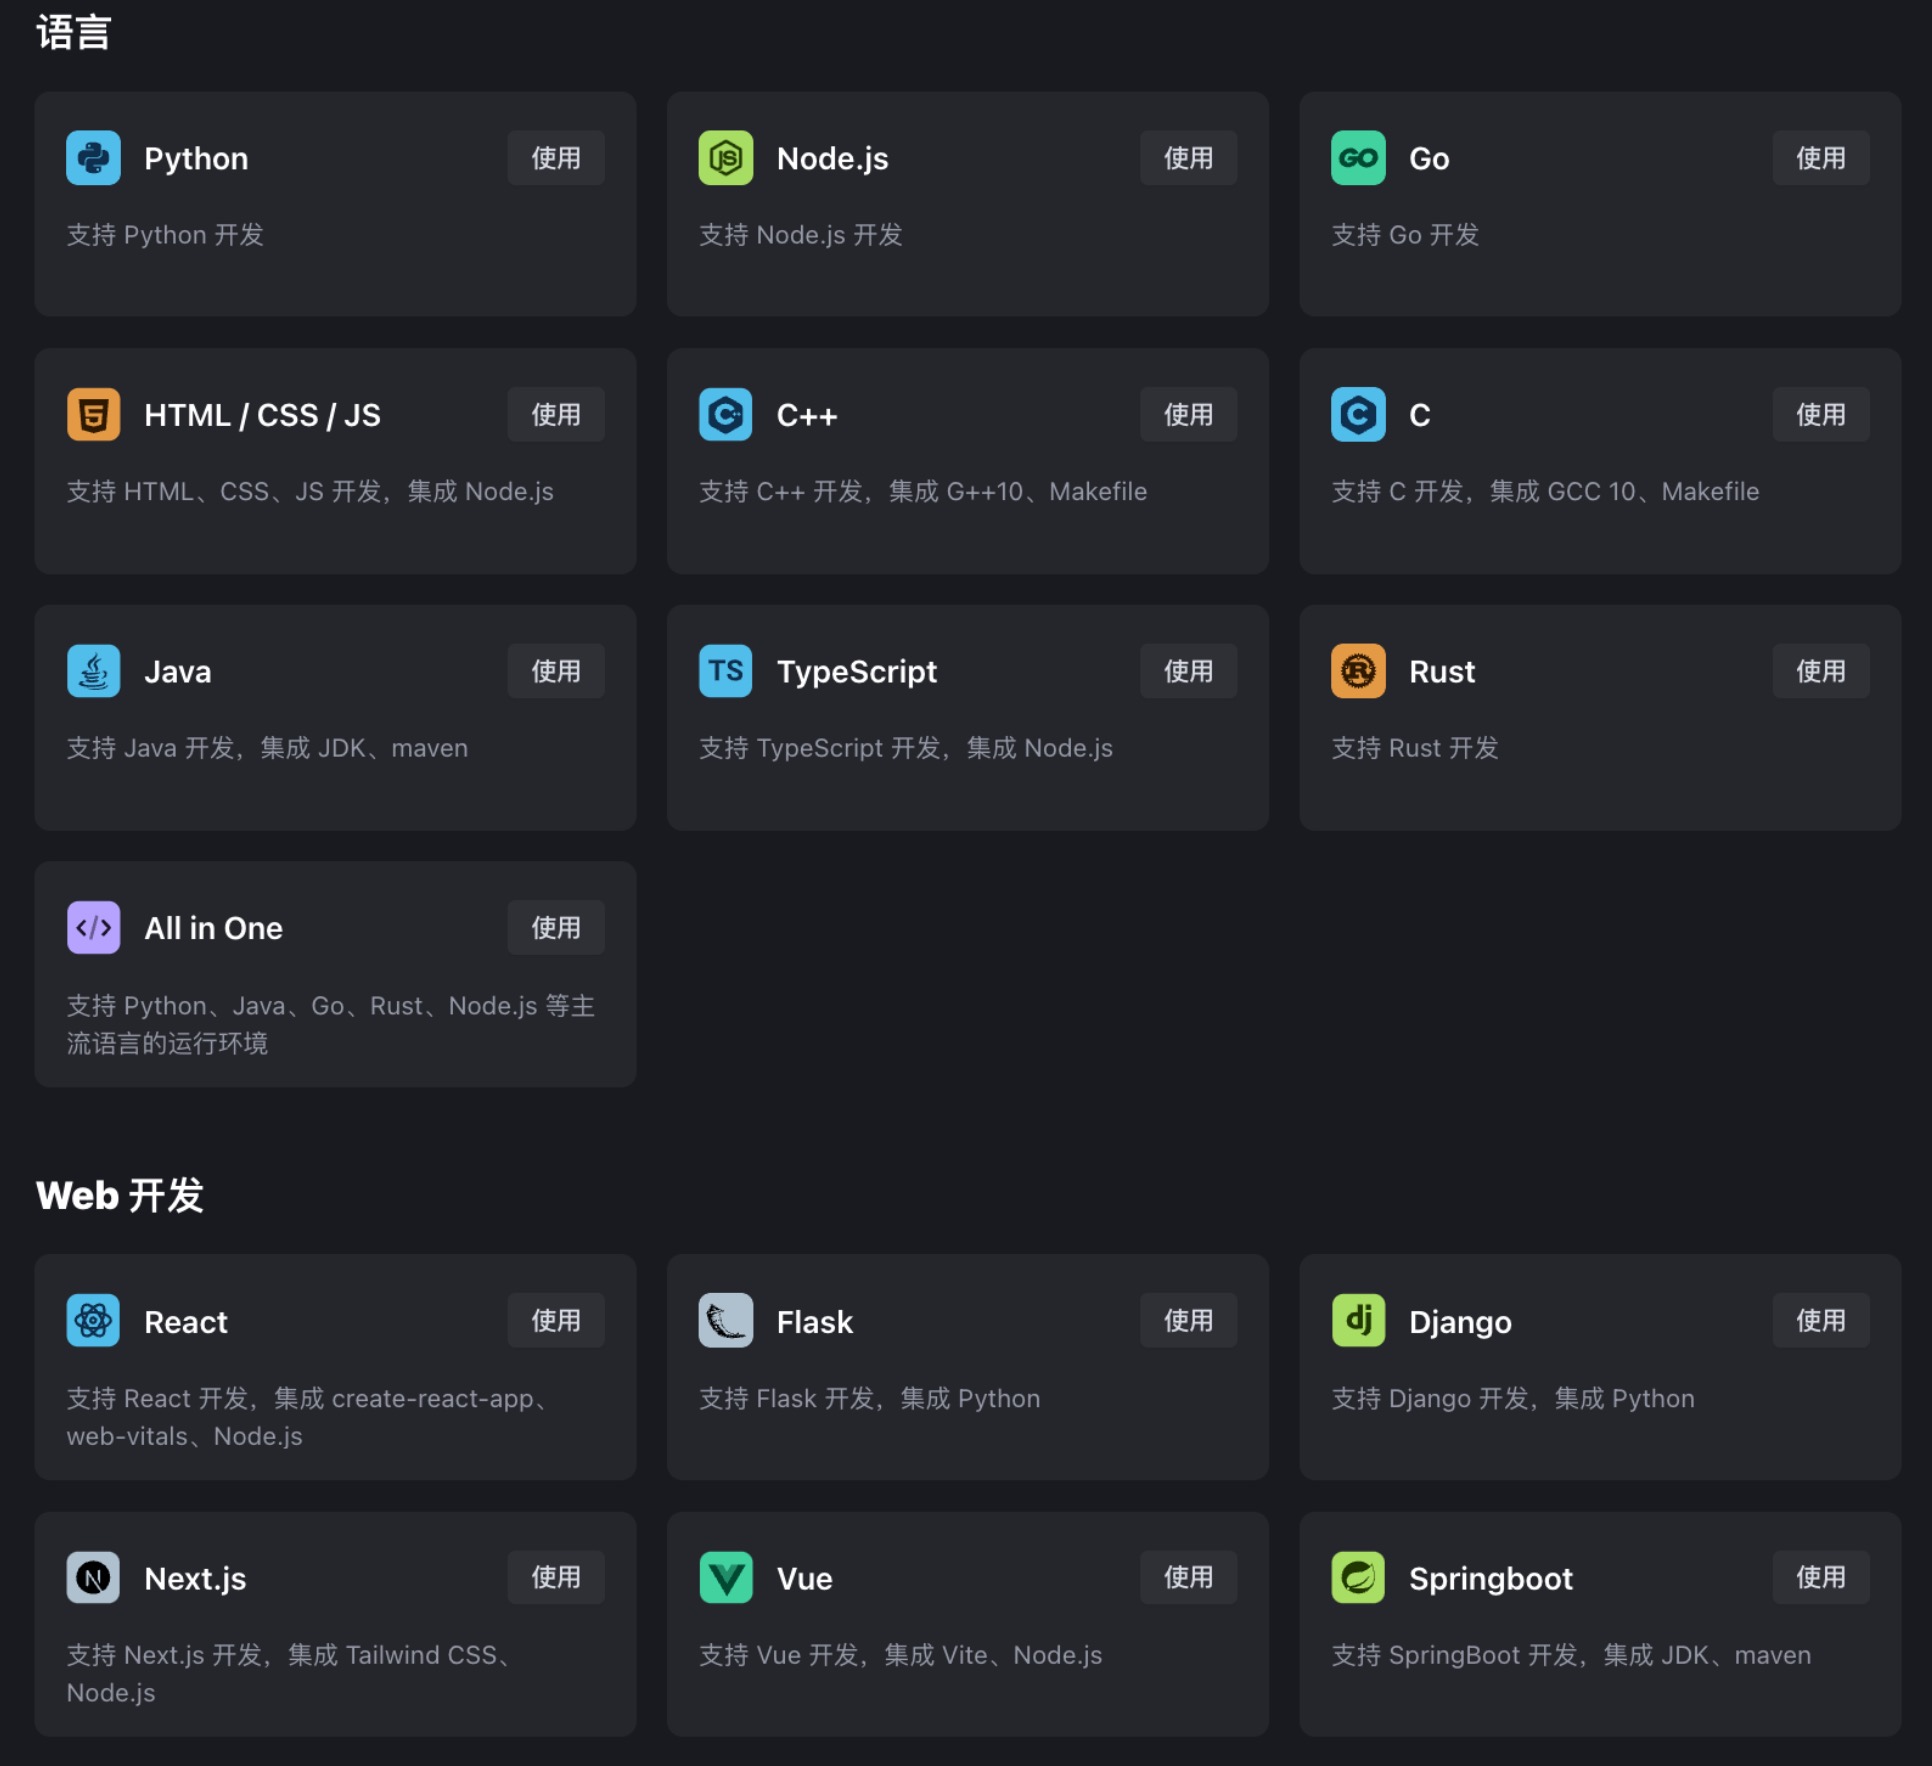Click the Springboot leaf icon
This screenshot has height=1766, width=1932.
coord(1357,1577)
